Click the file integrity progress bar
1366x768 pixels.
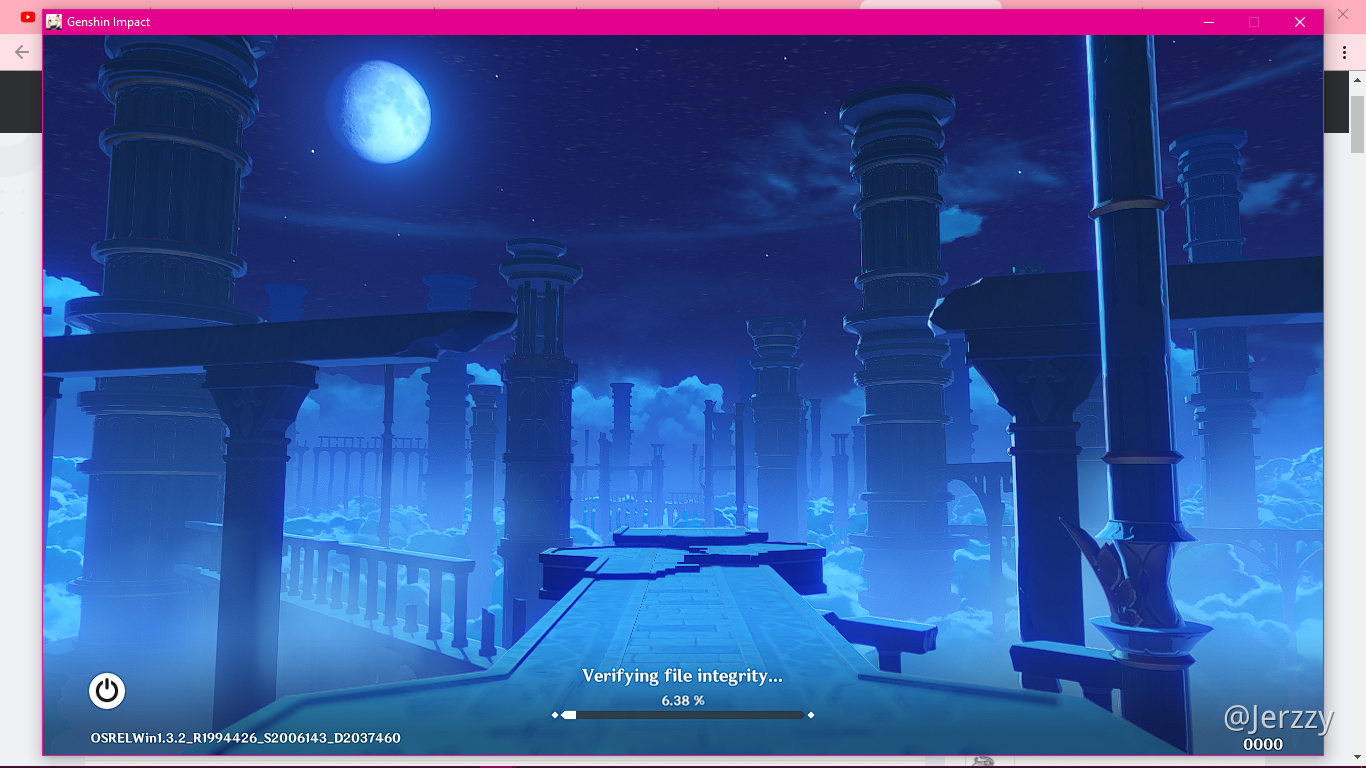pos(683,715)
